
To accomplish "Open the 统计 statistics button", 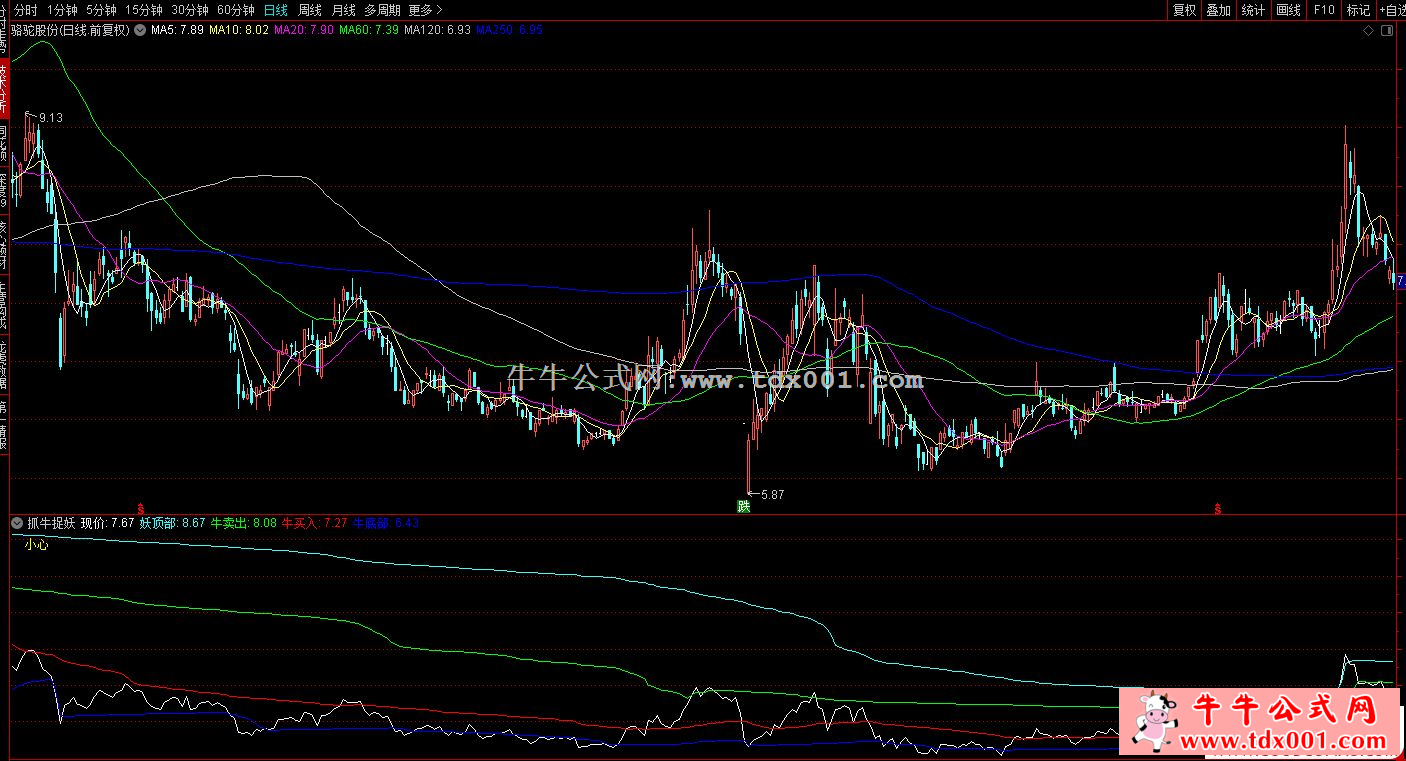I will click(x=1253, y=10).
